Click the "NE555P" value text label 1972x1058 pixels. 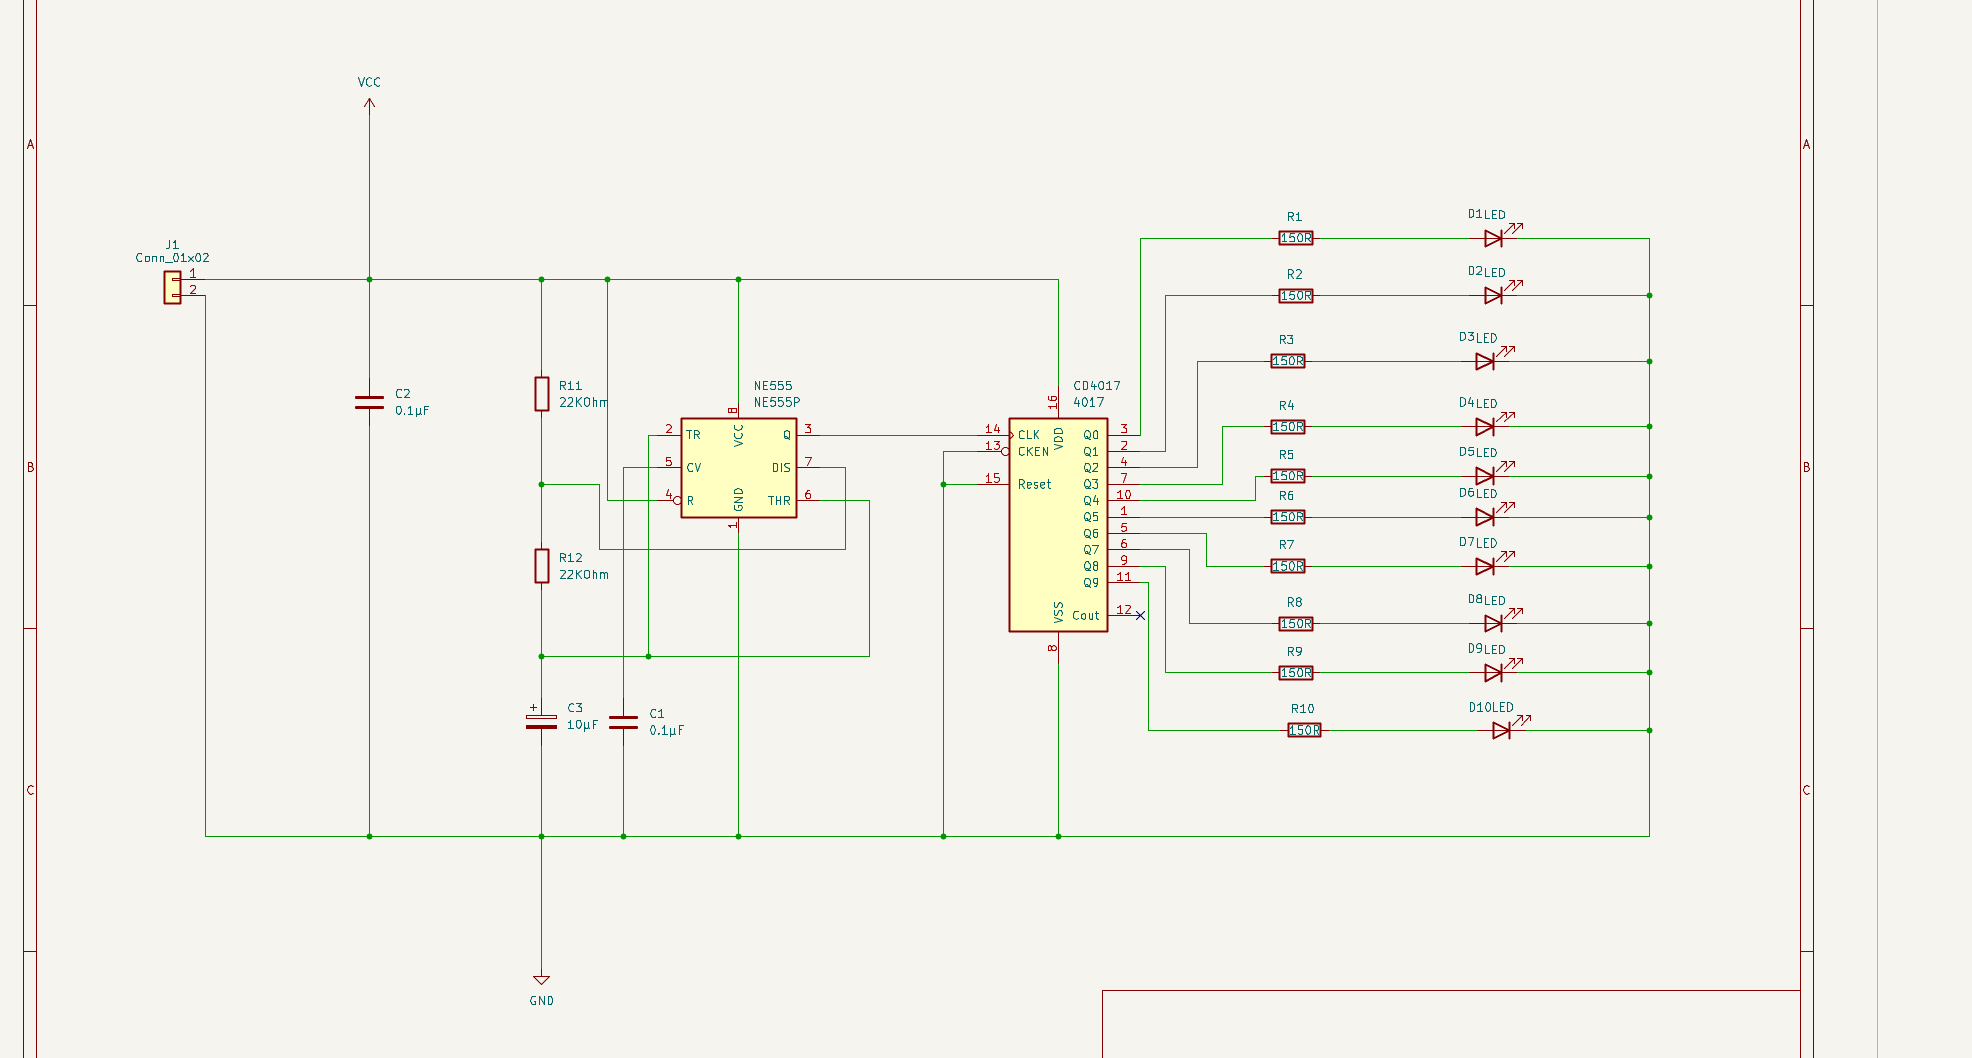click(777, 403)
